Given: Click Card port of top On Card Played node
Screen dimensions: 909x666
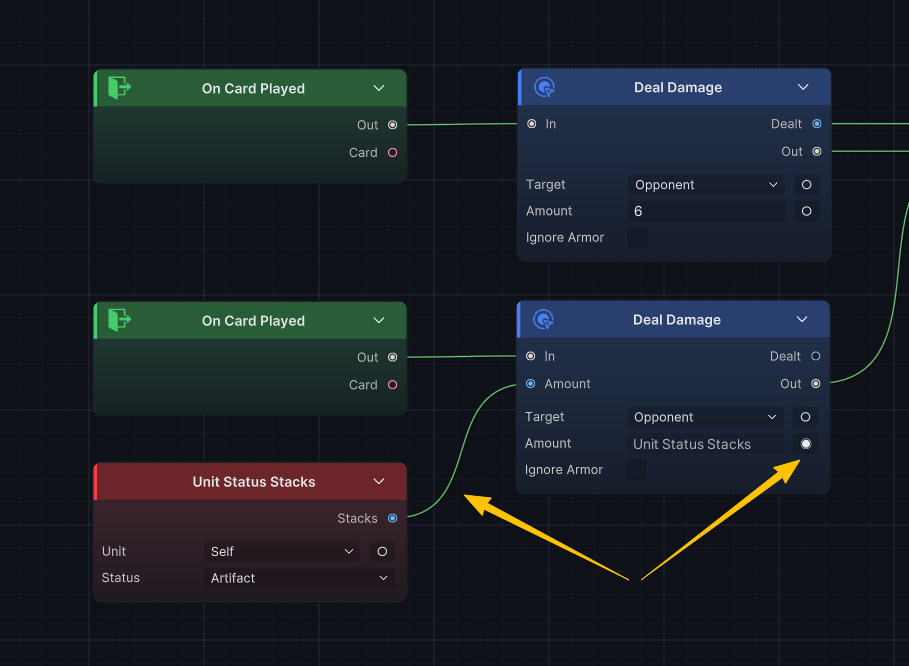Looking at the screenshot, I should pos(392,152).
